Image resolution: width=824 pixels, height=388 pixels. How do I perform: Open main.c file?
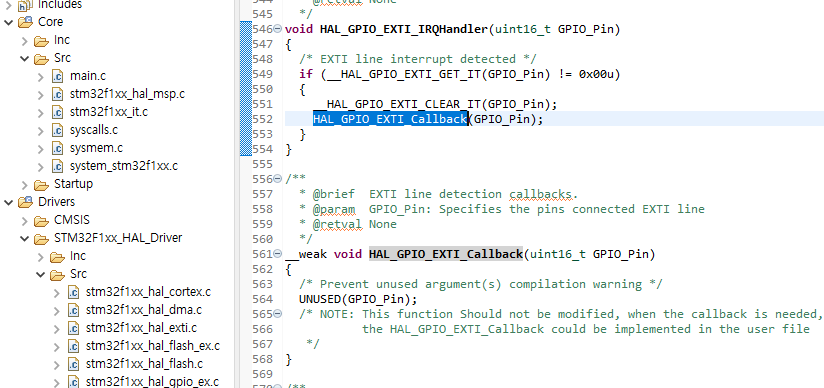[x=88, y=76]
